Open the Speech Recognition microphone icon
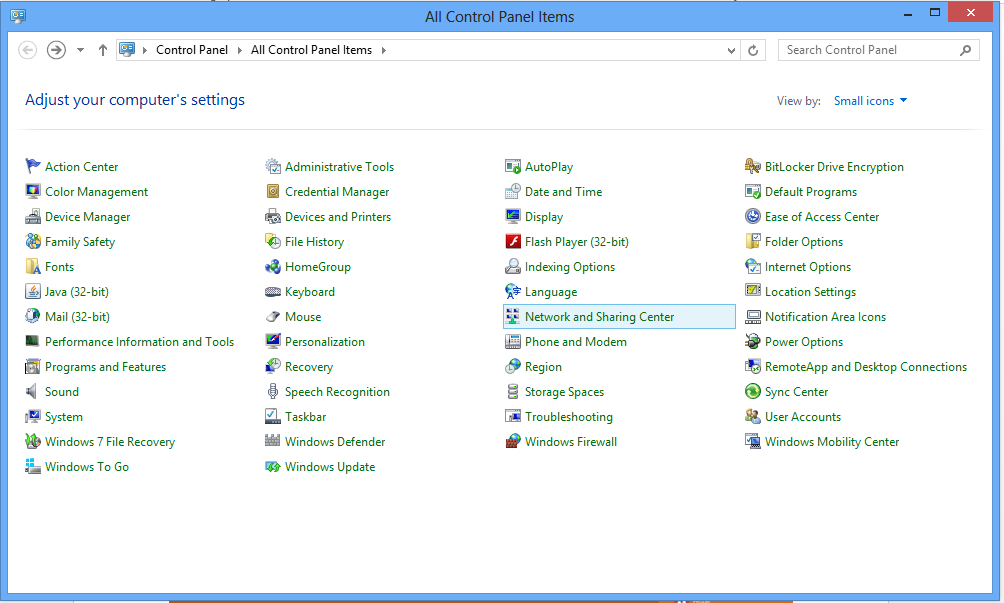1004x603 pixels. point(273,391)
